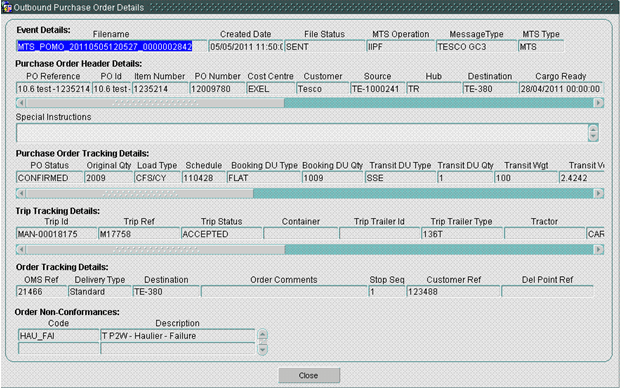Click the Schedule field 110428

tap(204, 178)
